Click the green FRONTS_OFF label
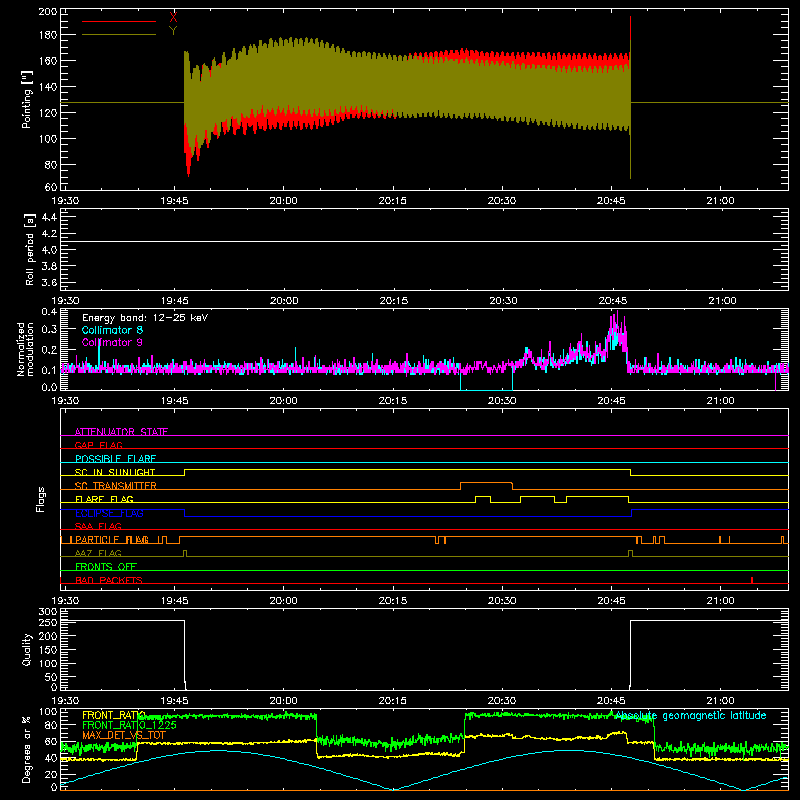 pos(106,567)
